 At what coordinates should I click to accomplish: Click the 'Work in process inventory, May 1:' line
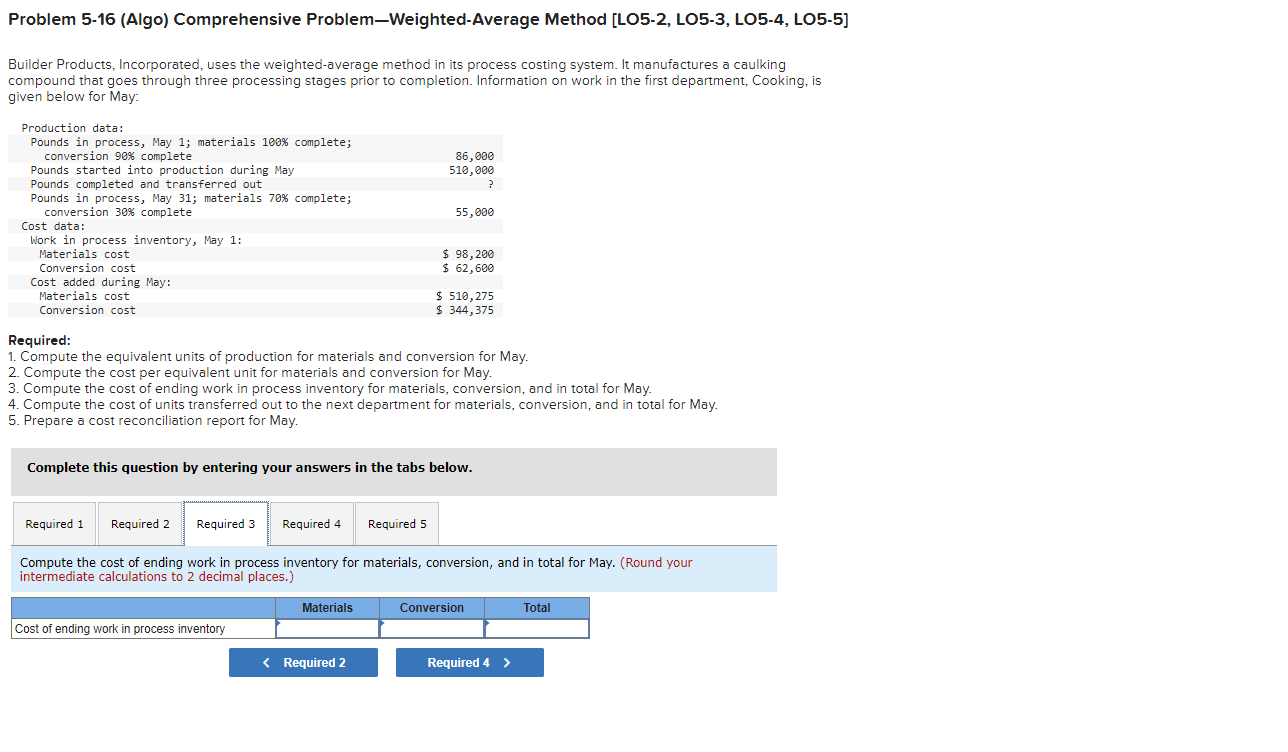pos(136,241)
